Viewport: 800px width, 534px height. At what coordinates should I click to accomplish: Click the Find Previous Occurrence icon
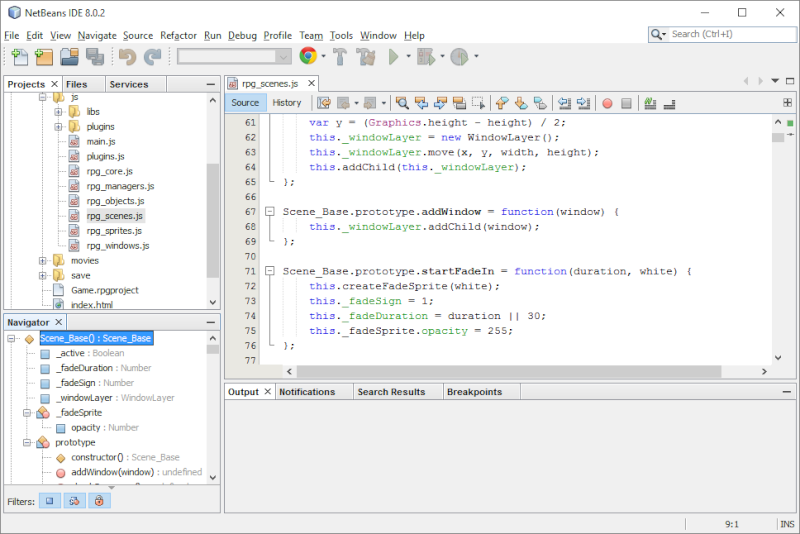[x=421, y=104]
